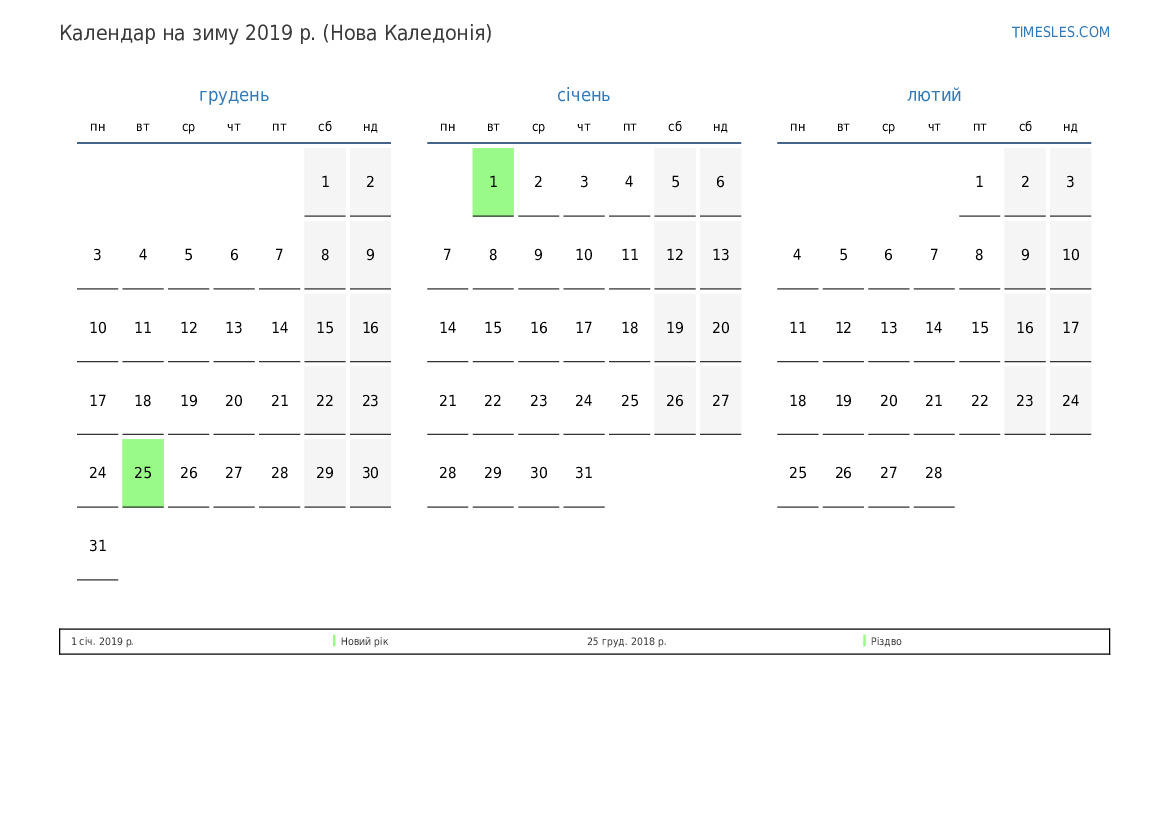Select January 23 in січень
The width and height of the screenshot is (1169, 827).
[538, 400]
